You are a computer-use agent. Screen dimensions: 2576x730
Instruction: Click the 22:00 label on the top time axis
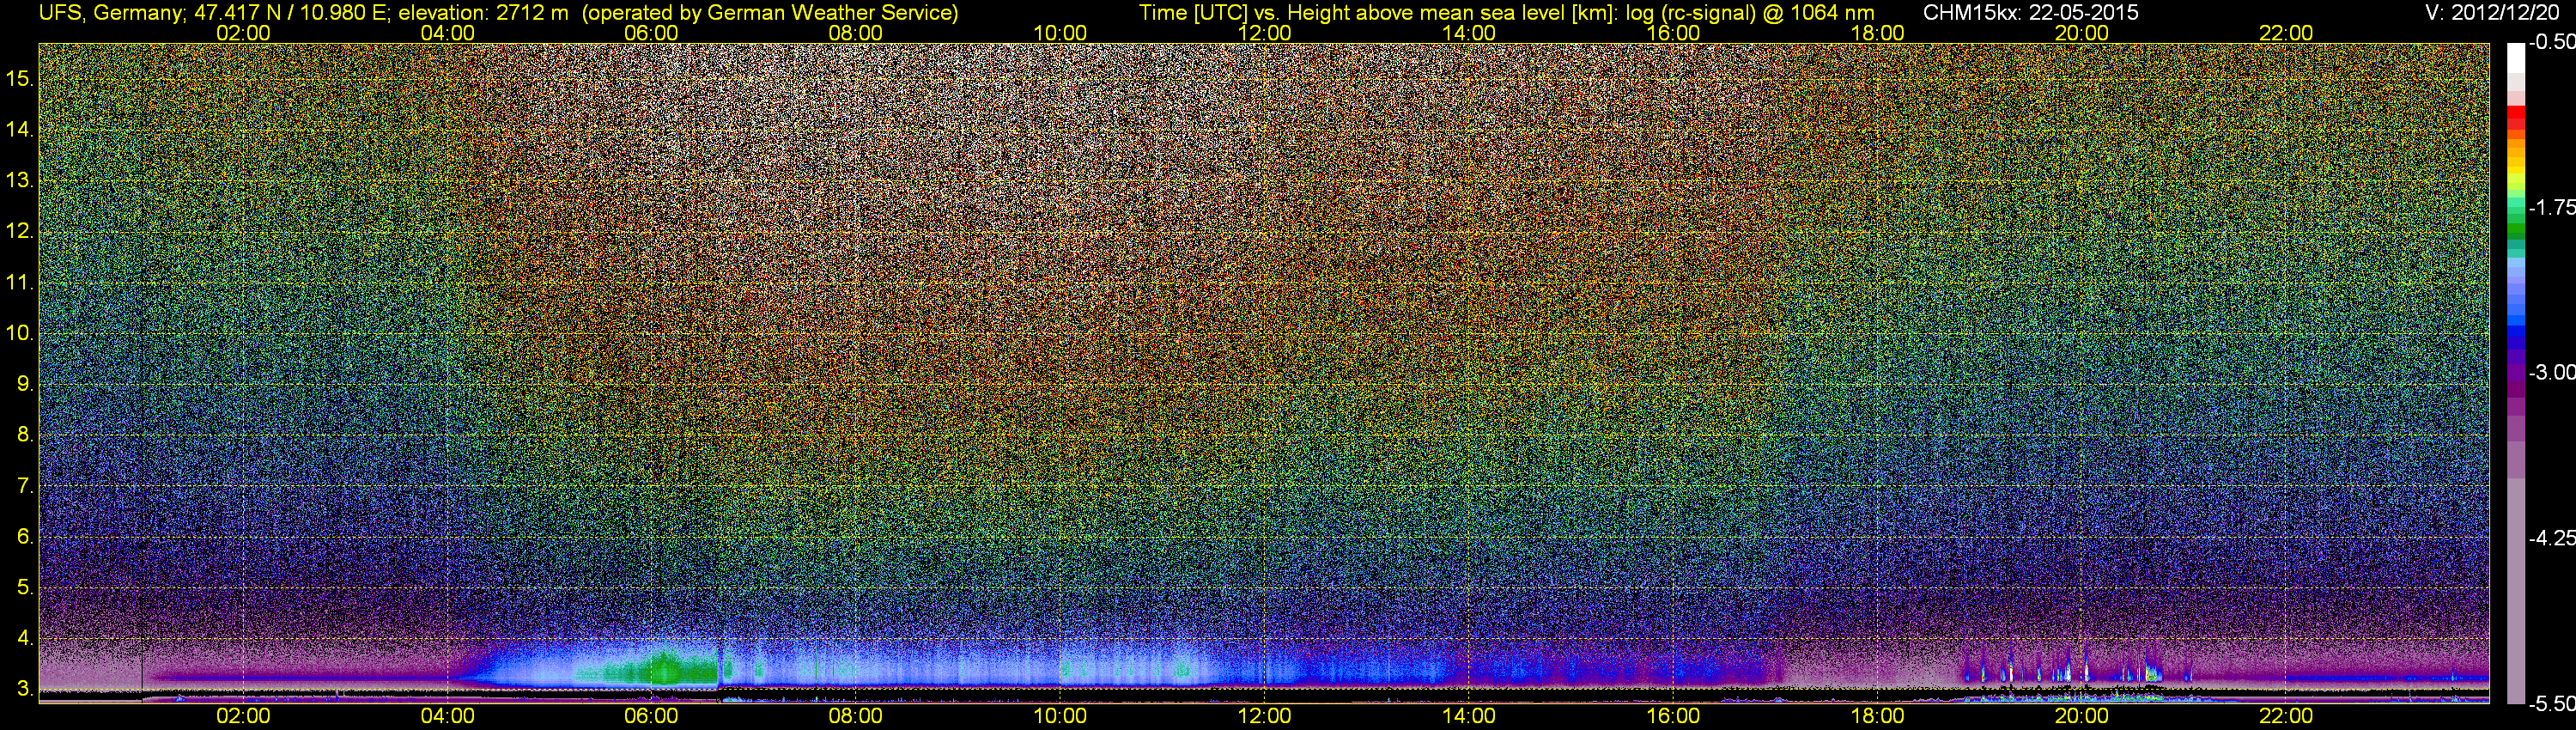coord(2286,33)
